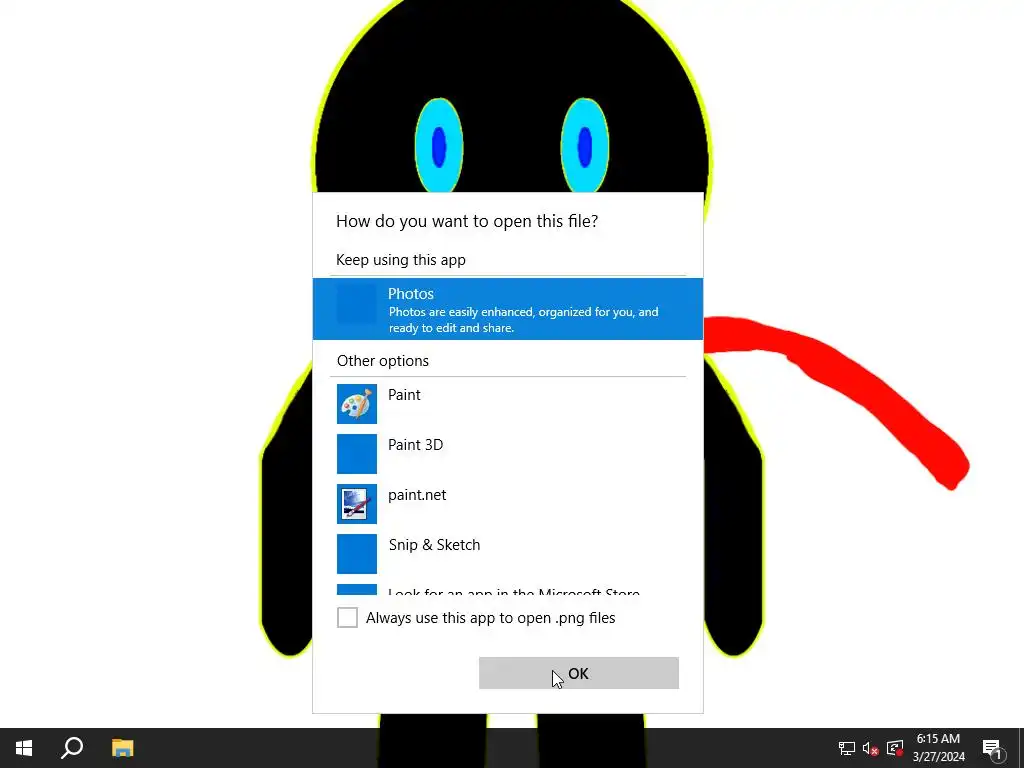1024x768 pixels.
Task: Open taskbar Search magnifier
Action: 72,748
